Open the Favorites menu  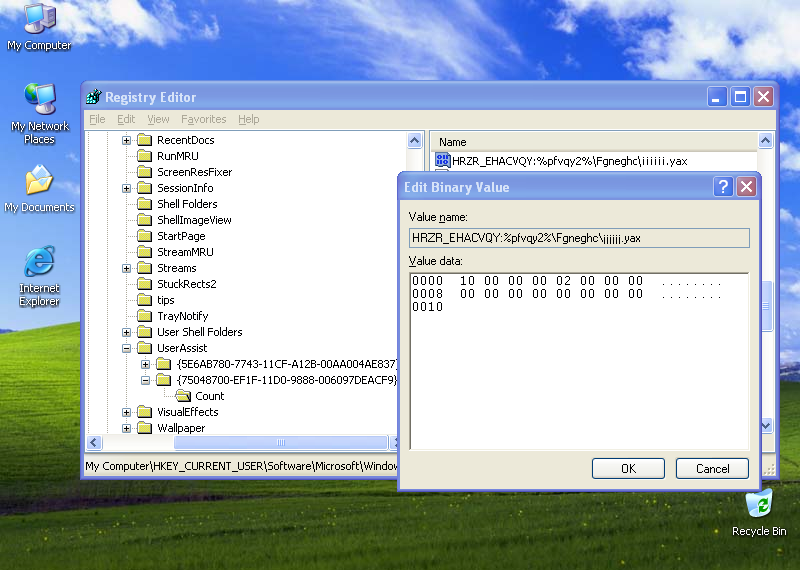point(204,119)
